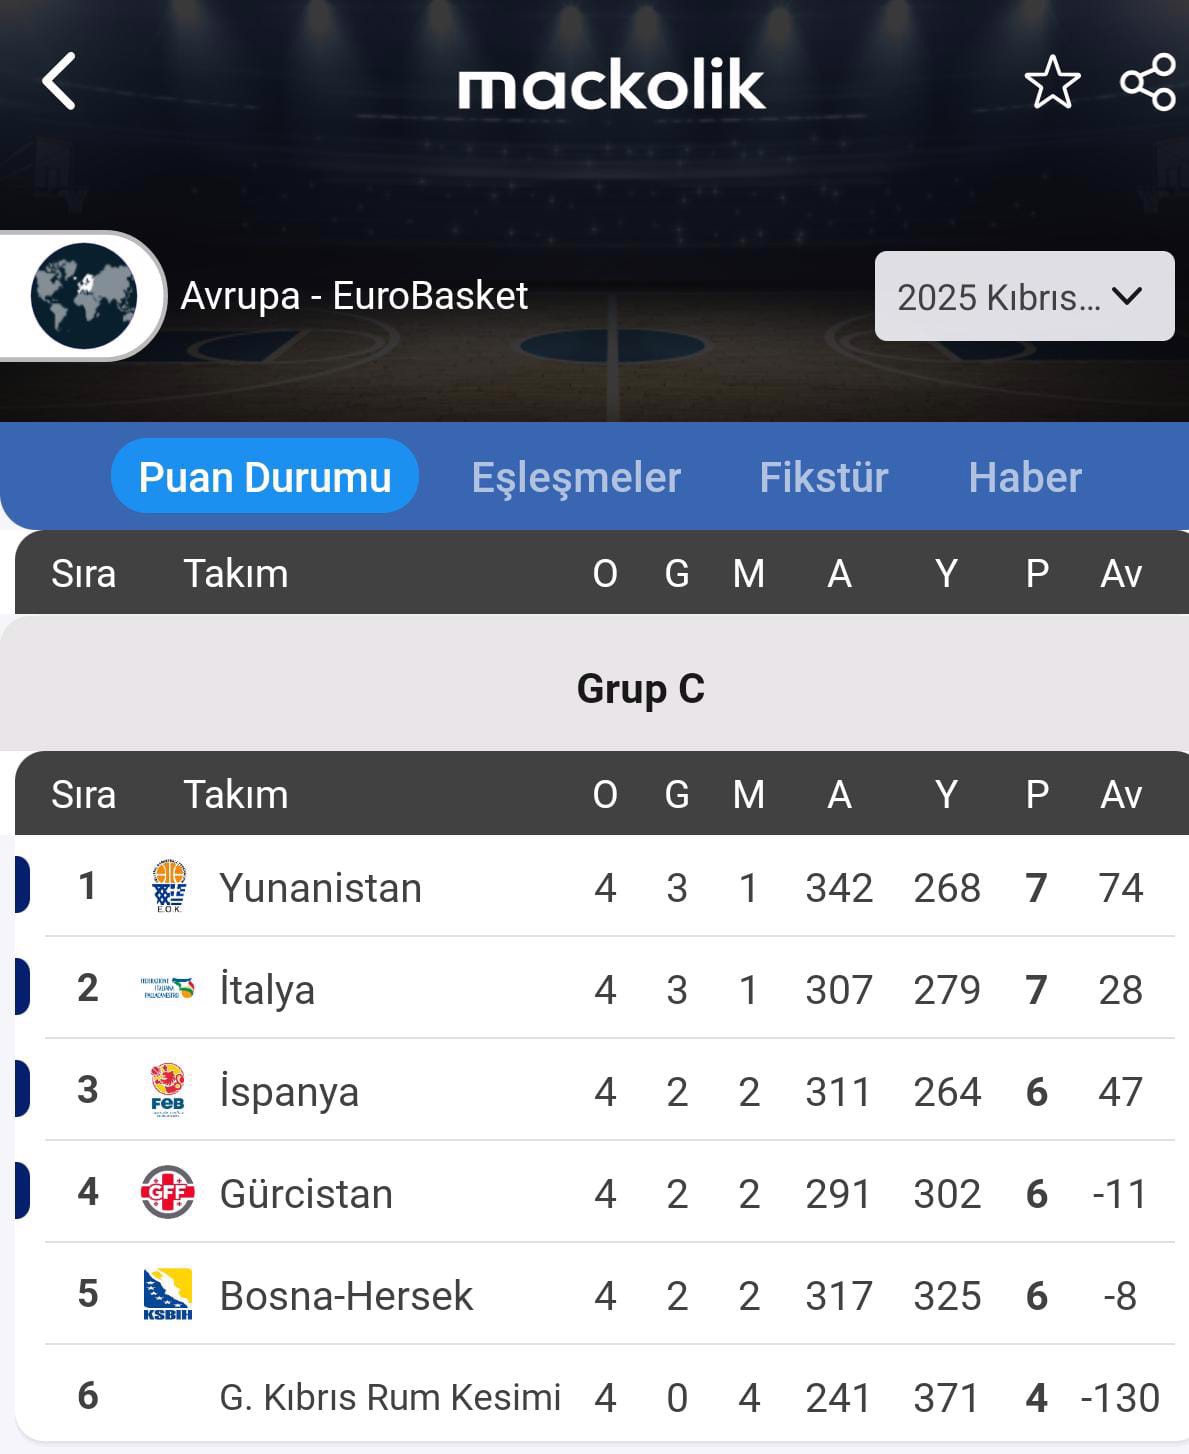The height and width of the screenshot is (1454, 1189).
Task: Switch to the Eşleşmeler tab
Action: click(x=576, y=477)
